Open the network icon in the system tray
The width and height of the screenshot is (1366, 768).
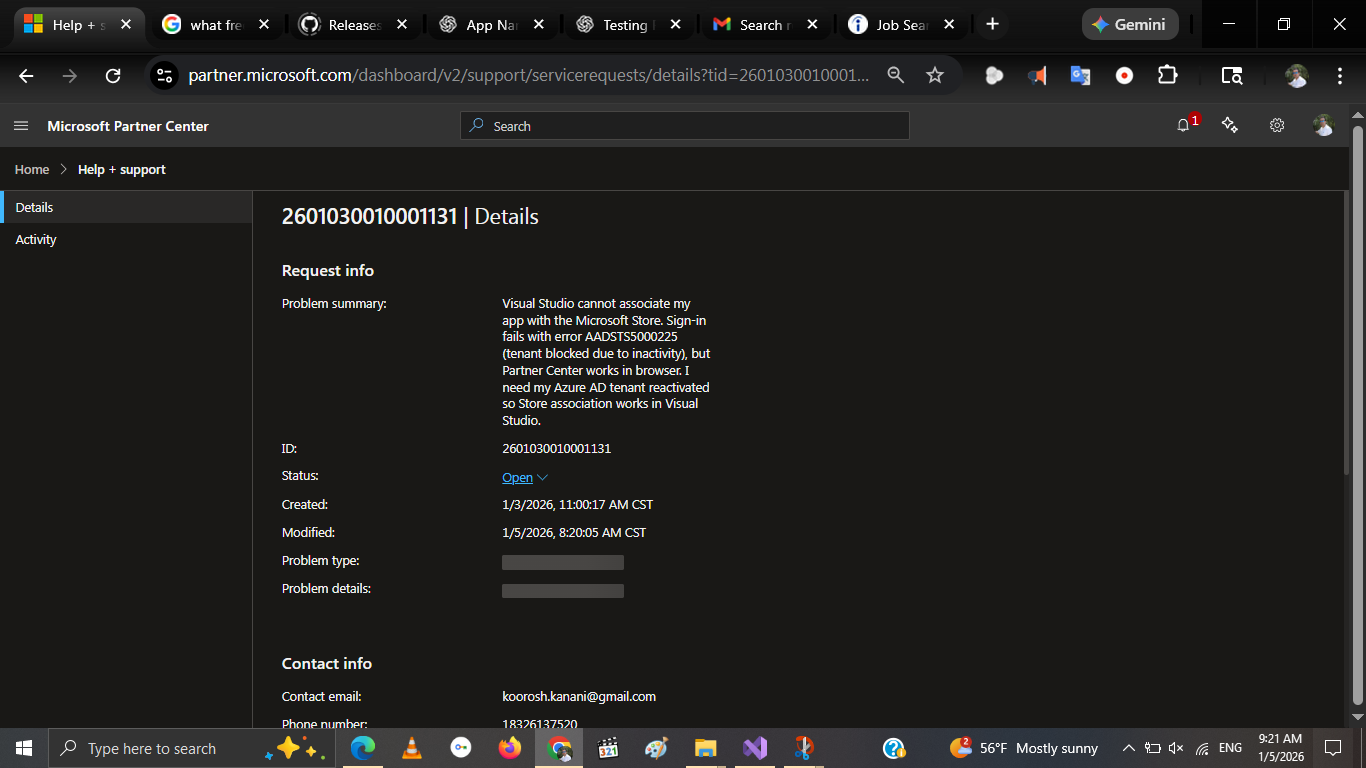1202,748
